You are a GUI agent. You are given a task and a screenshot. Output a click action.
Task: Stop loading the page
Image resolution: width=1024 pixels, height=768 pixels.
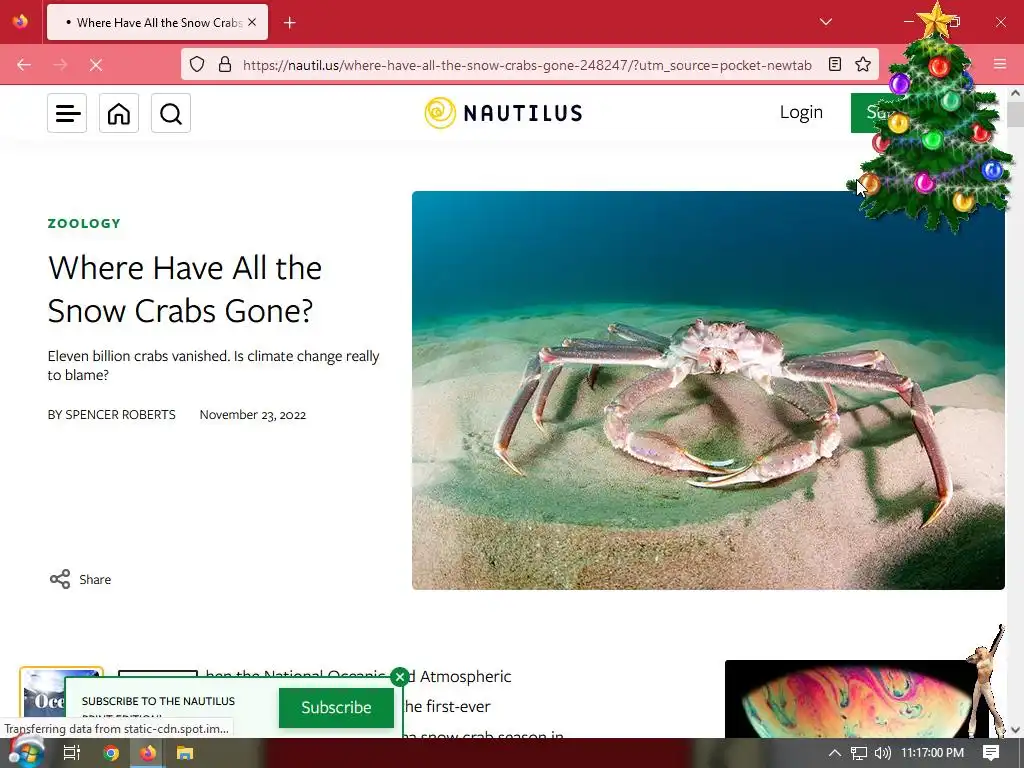point(96,65)
